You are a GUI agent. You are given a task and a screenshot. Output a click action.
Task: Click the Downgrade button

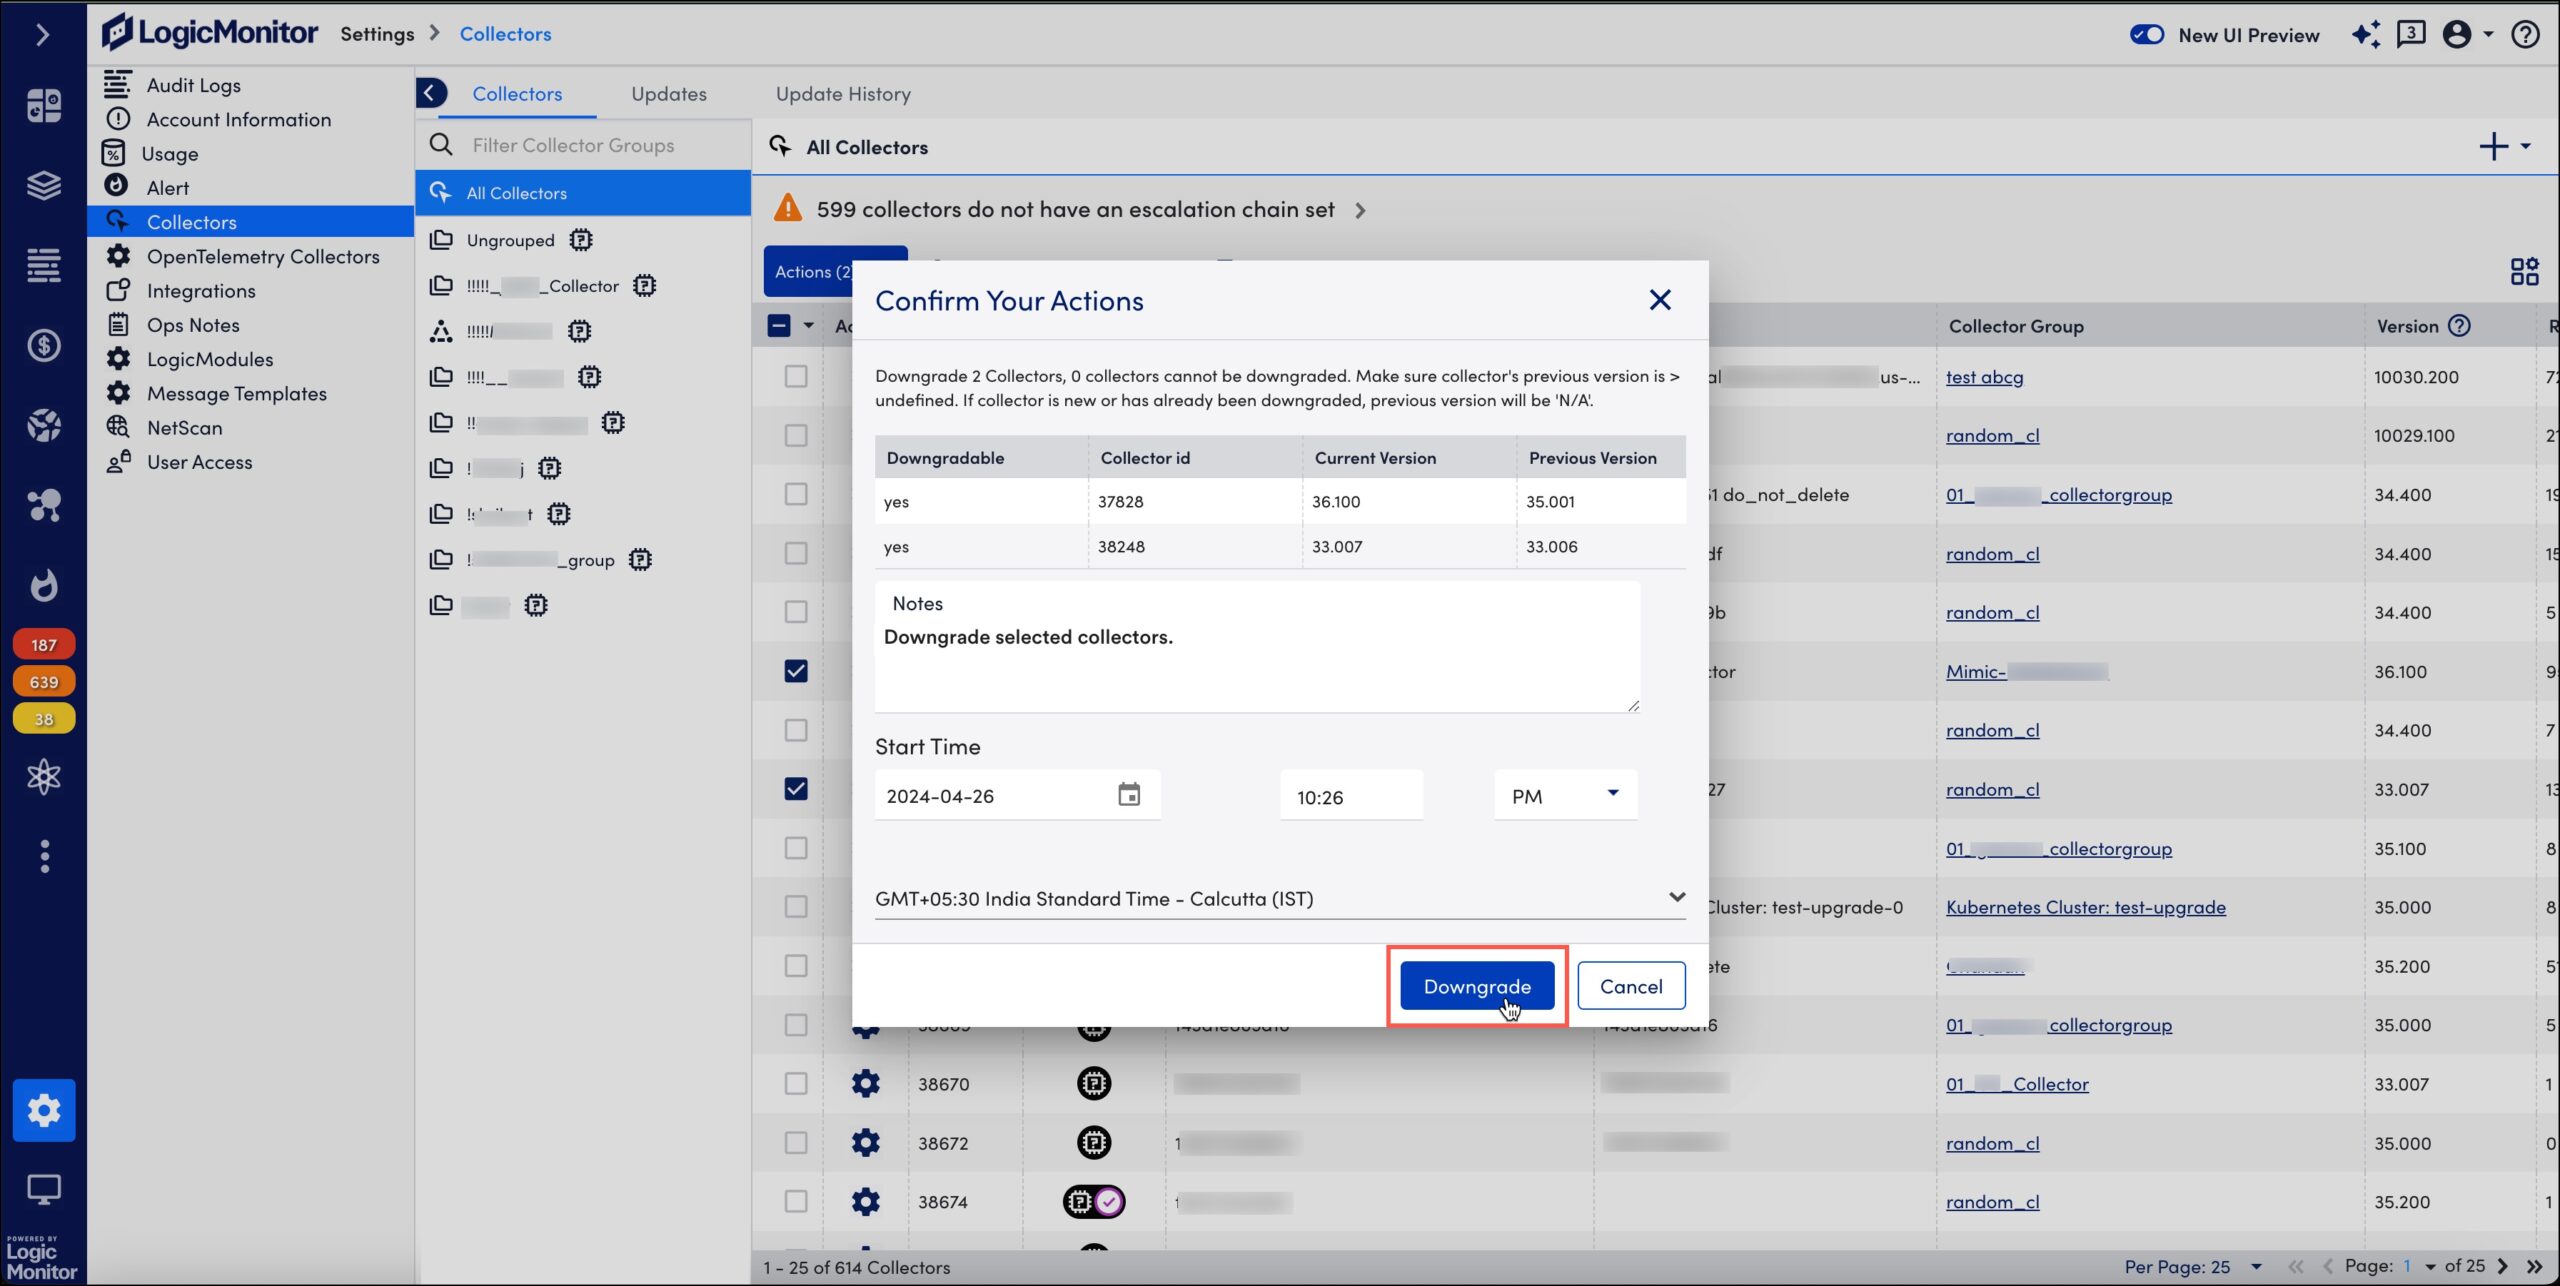pyautogui.click(x=1477, y=986)
